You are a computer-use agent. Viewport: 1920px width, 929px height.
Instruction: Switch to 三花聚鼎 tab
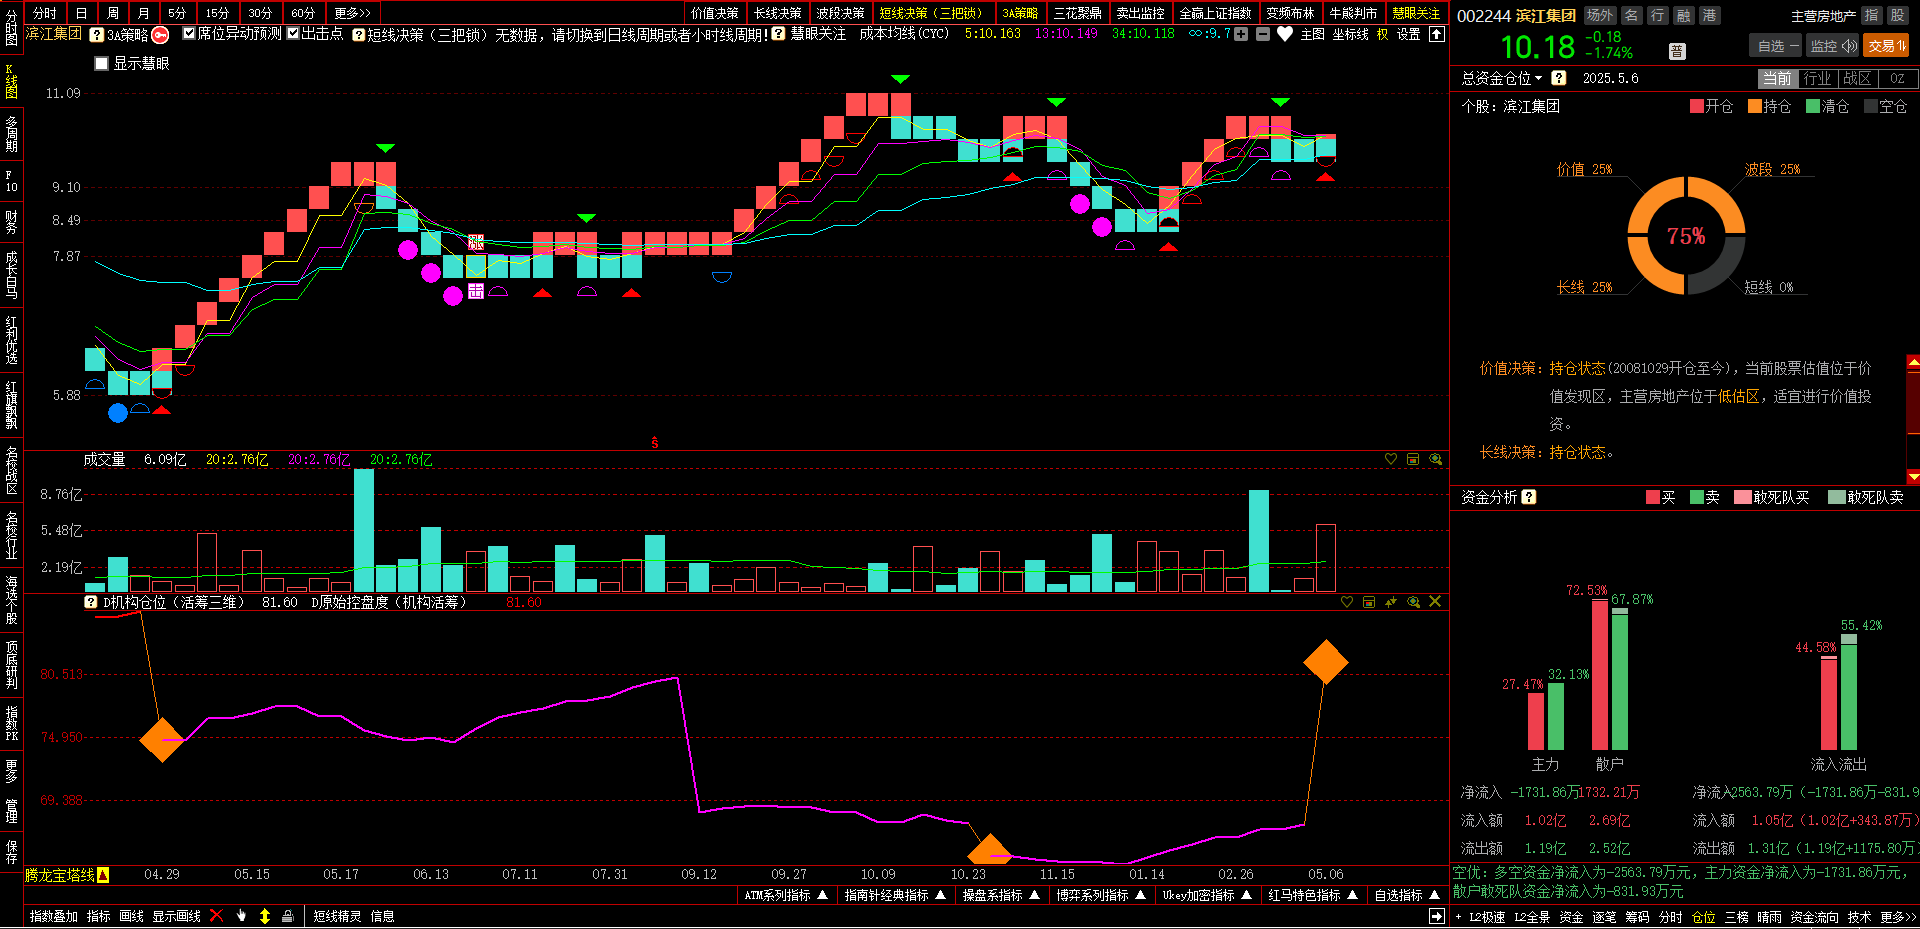tap(1077, 13)
